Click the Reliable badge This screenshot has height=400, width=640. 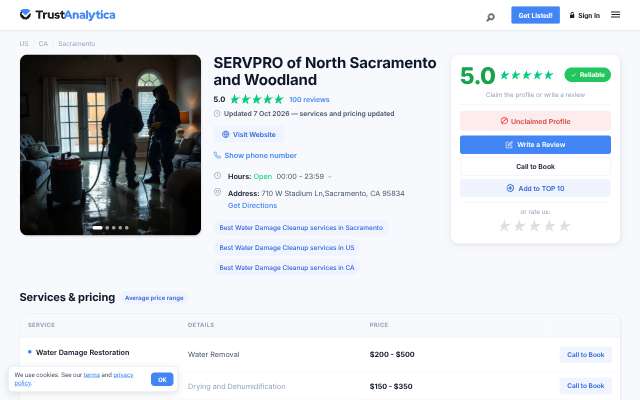[x=587, y=75]
